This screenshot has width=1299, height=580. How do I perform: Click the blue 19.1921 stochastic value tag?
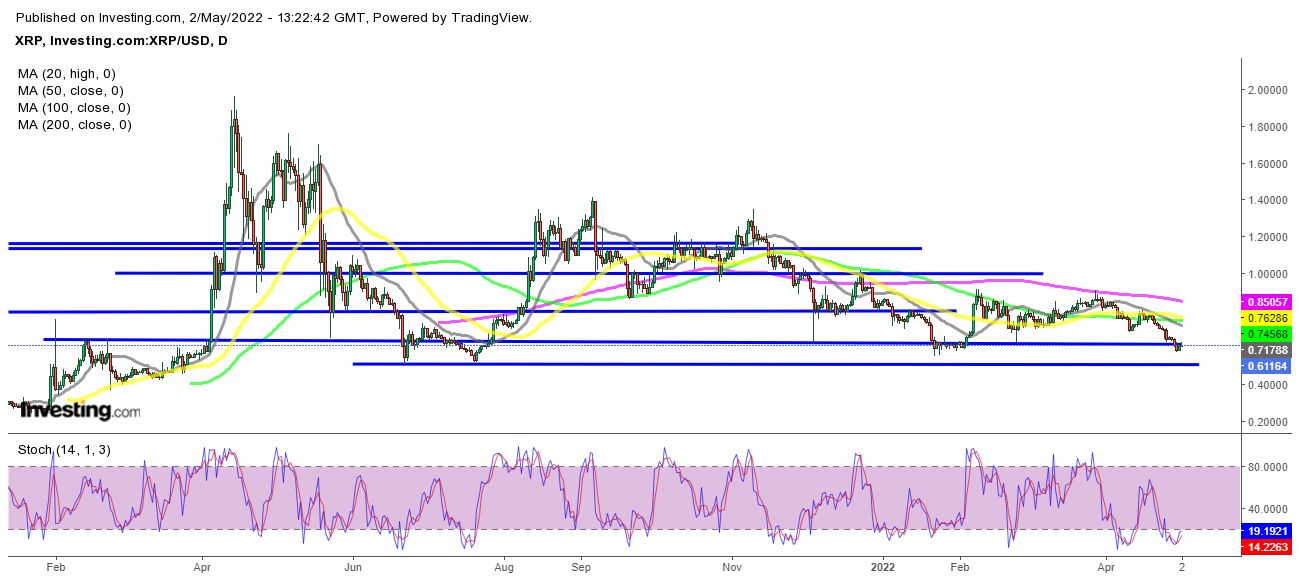coord(1268,533)
